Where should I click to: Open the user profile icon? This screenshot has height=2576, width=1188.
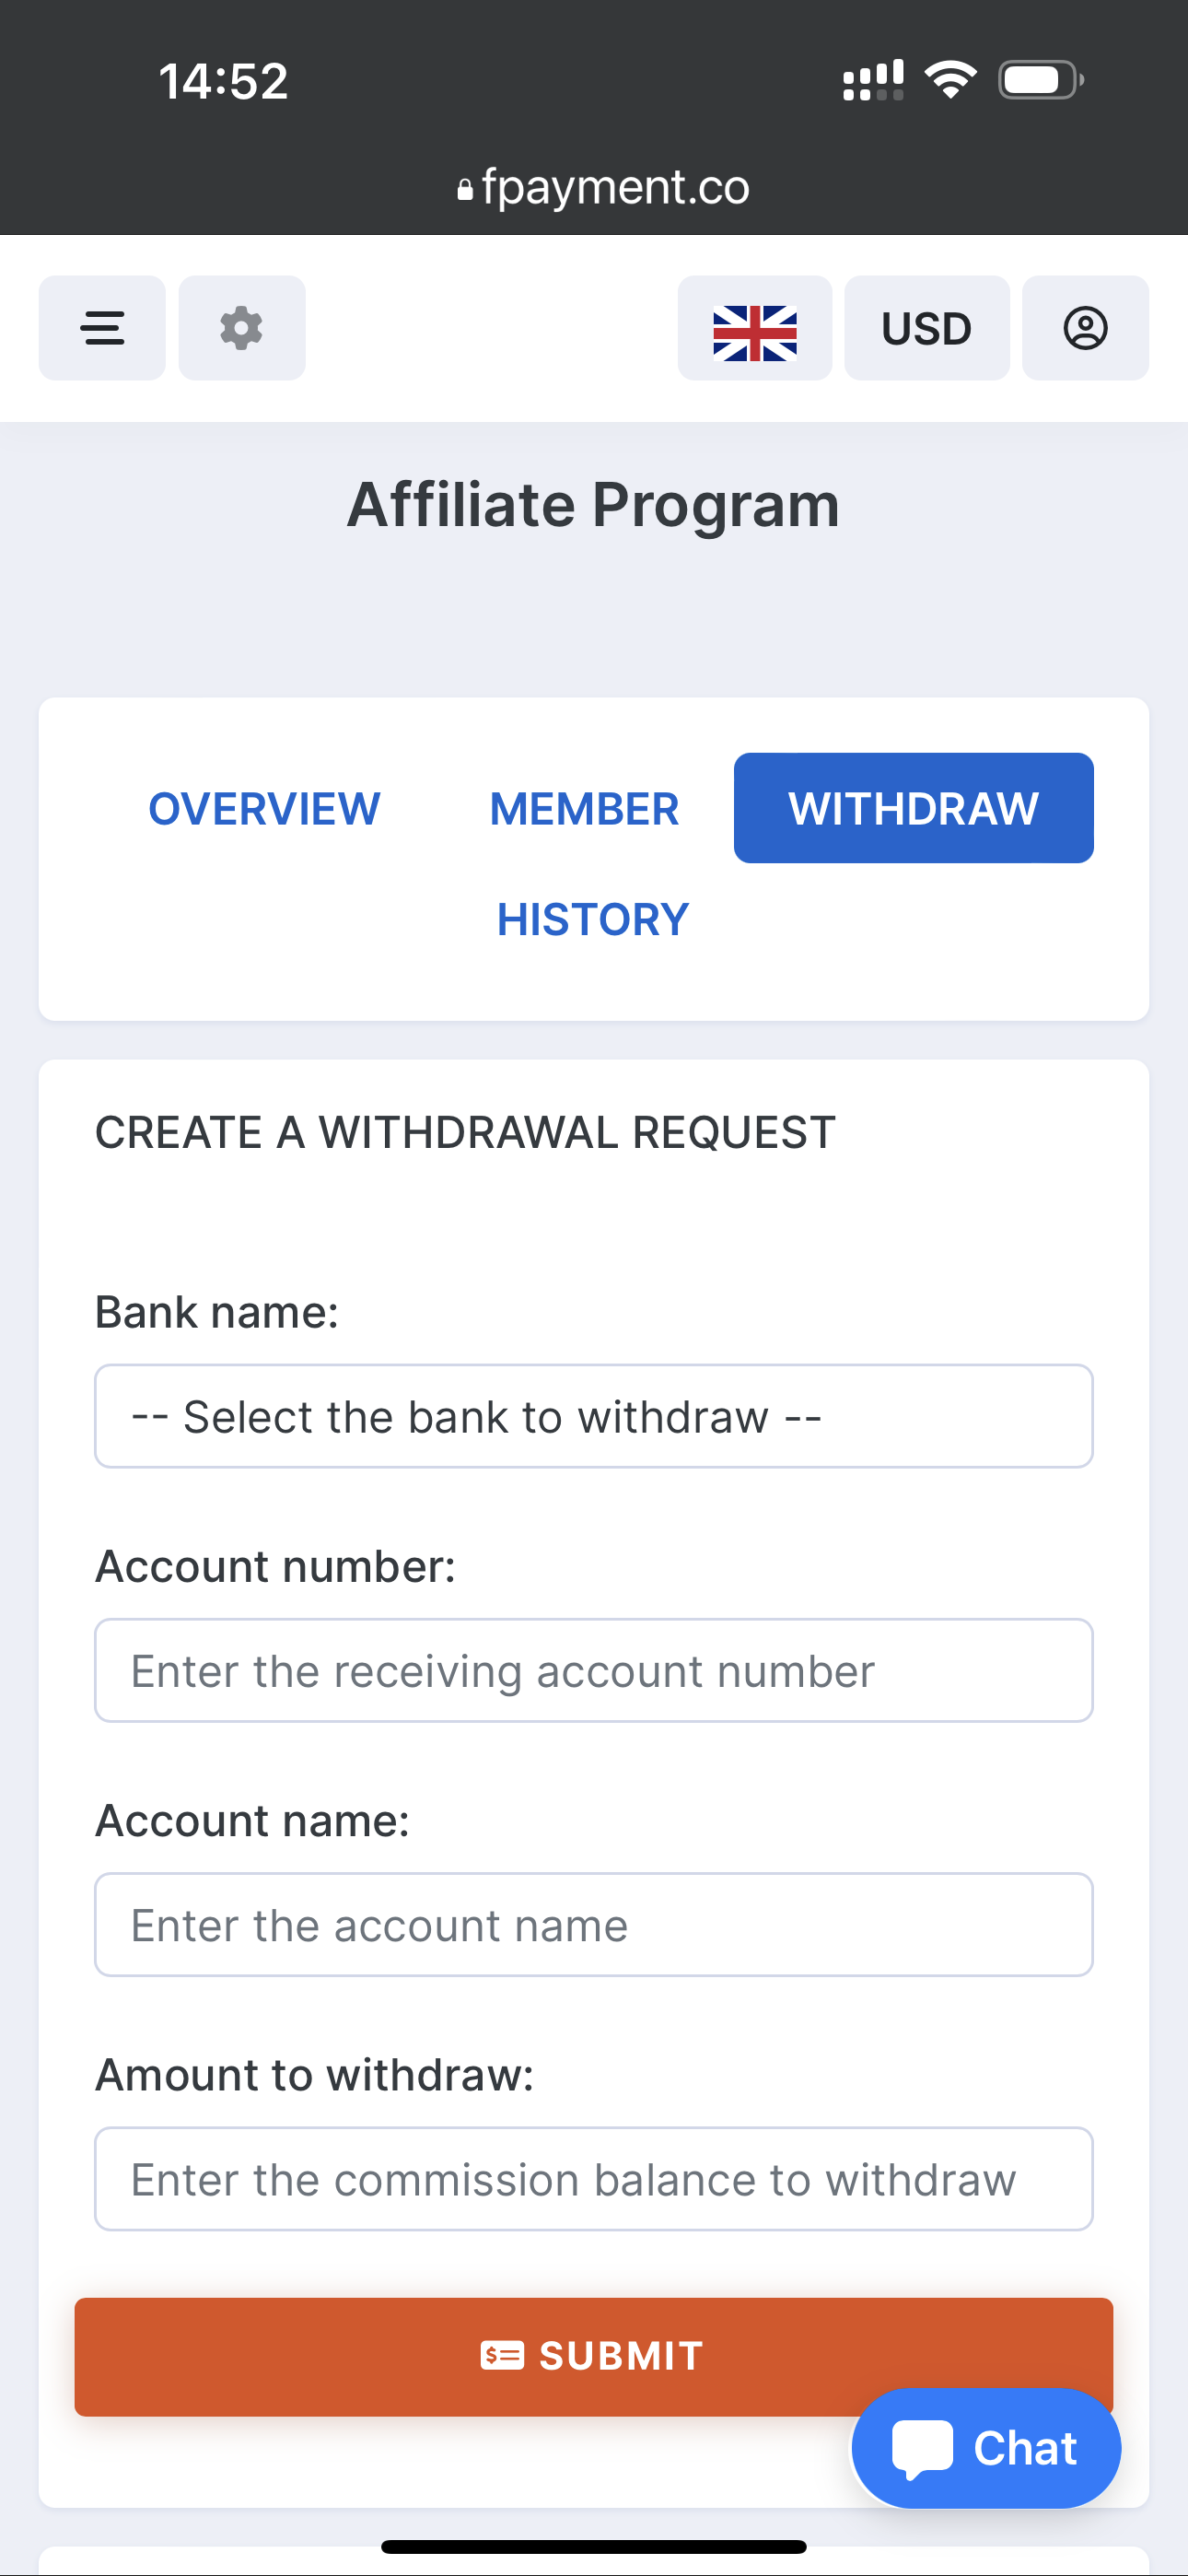(1085, 328)
